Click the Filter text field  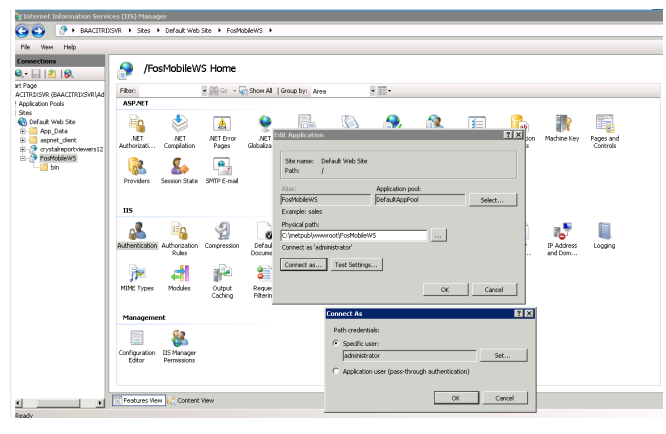[170, 91]
